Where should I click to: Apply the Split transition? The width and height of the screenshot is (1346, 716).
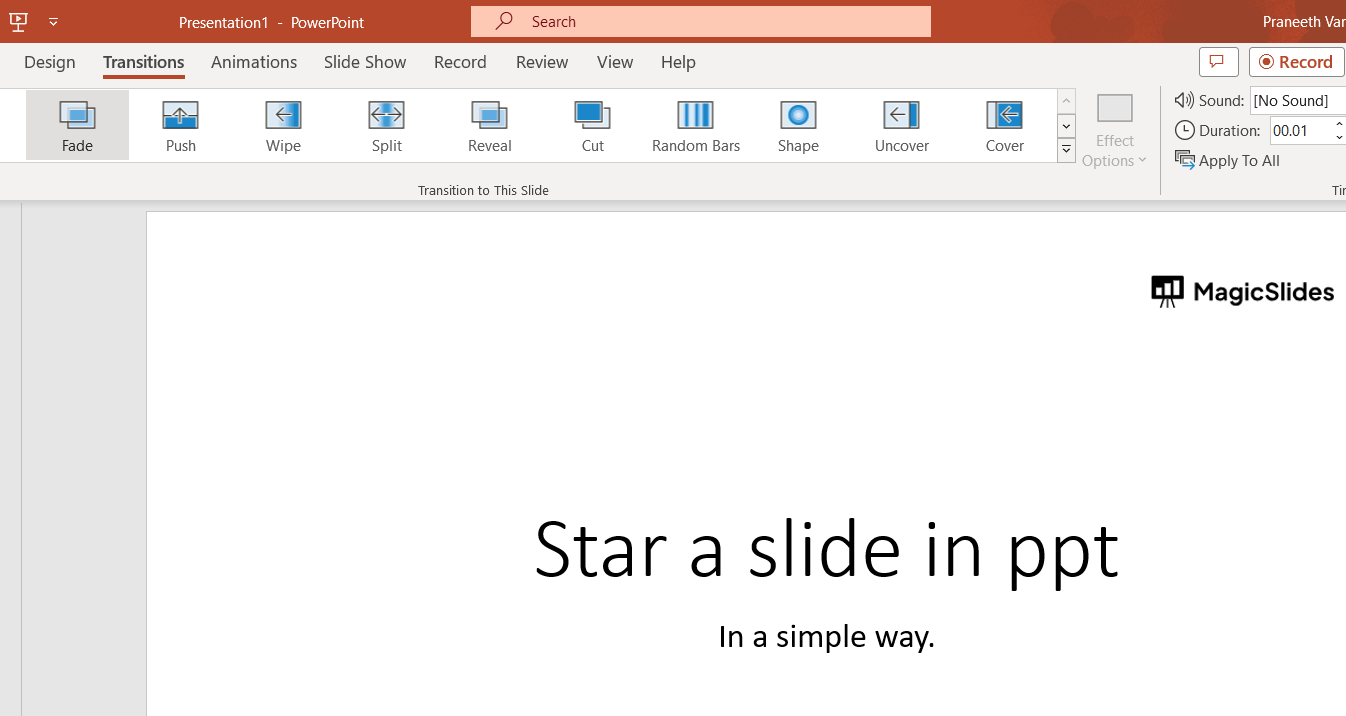click(x=386, y=125)
